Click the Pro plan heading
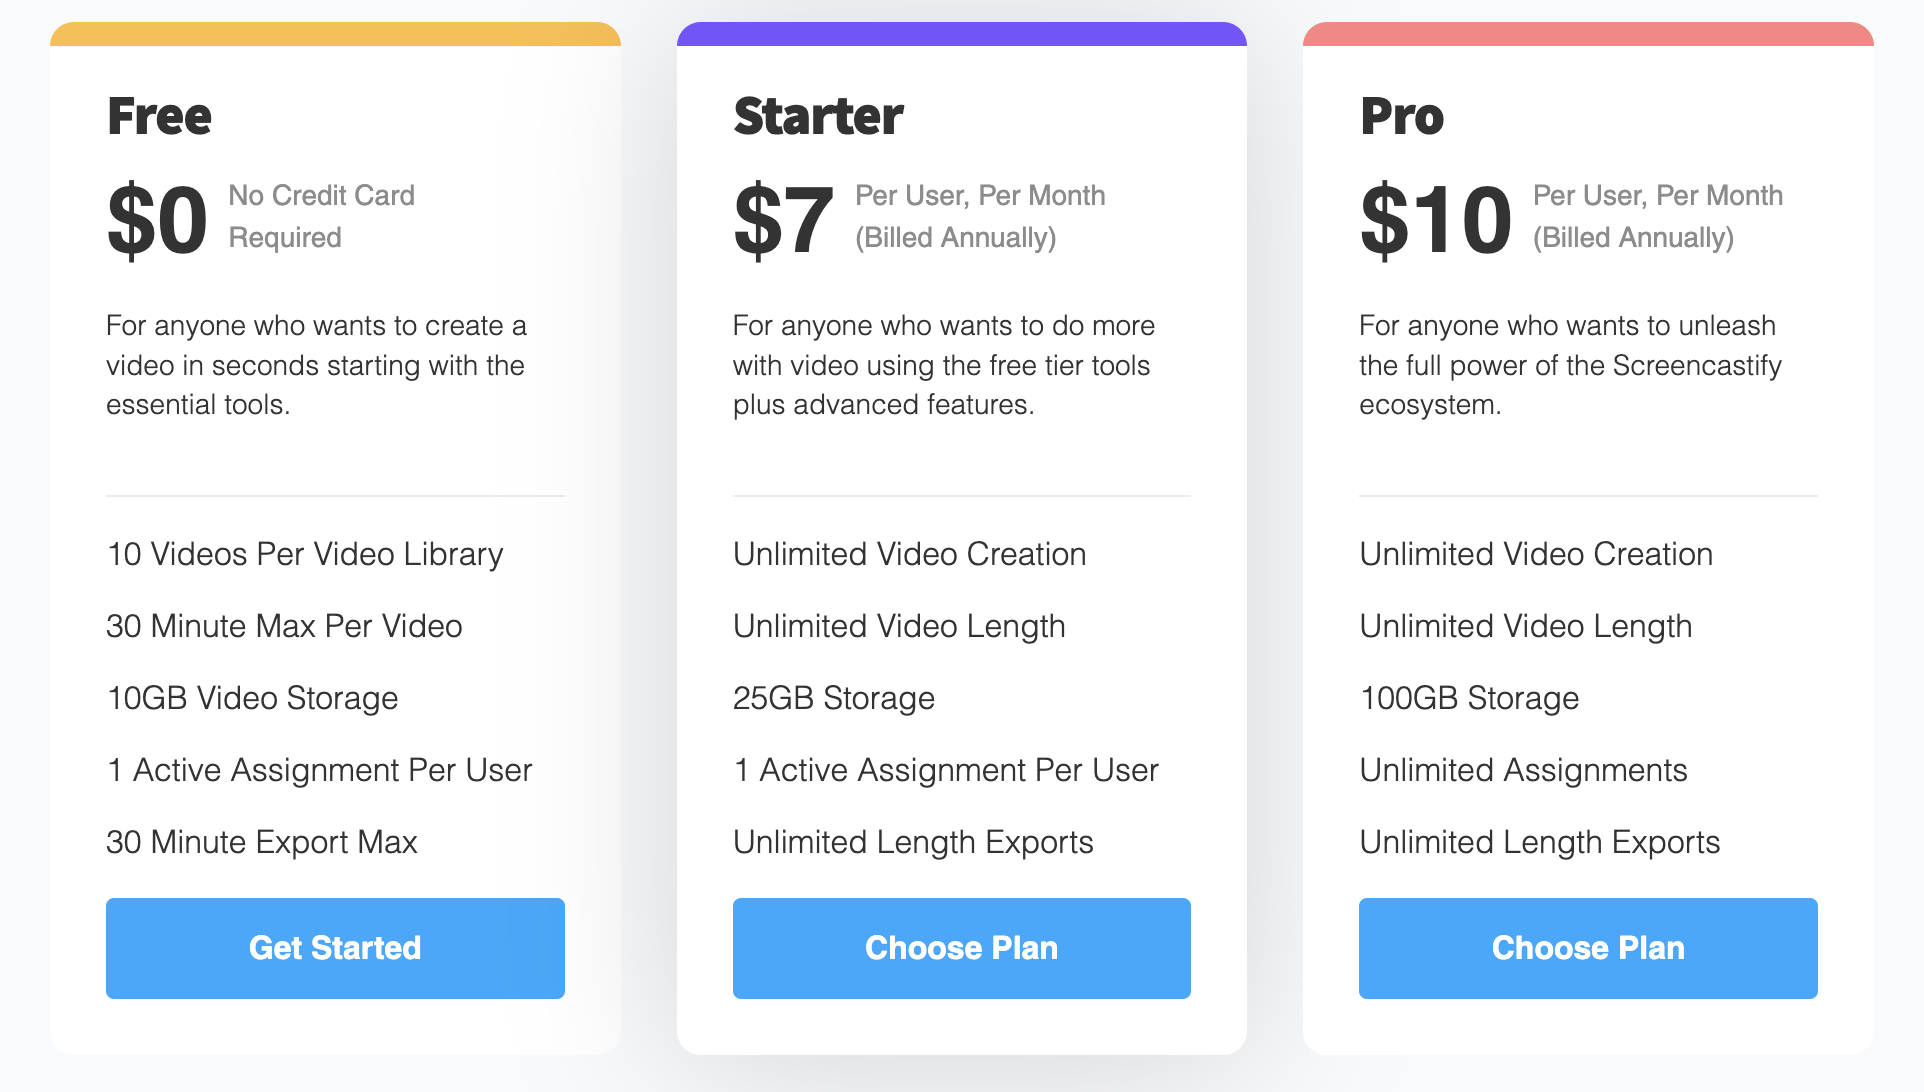The height and width of the screenshot is (1092, 1924). pos(1402,116)
